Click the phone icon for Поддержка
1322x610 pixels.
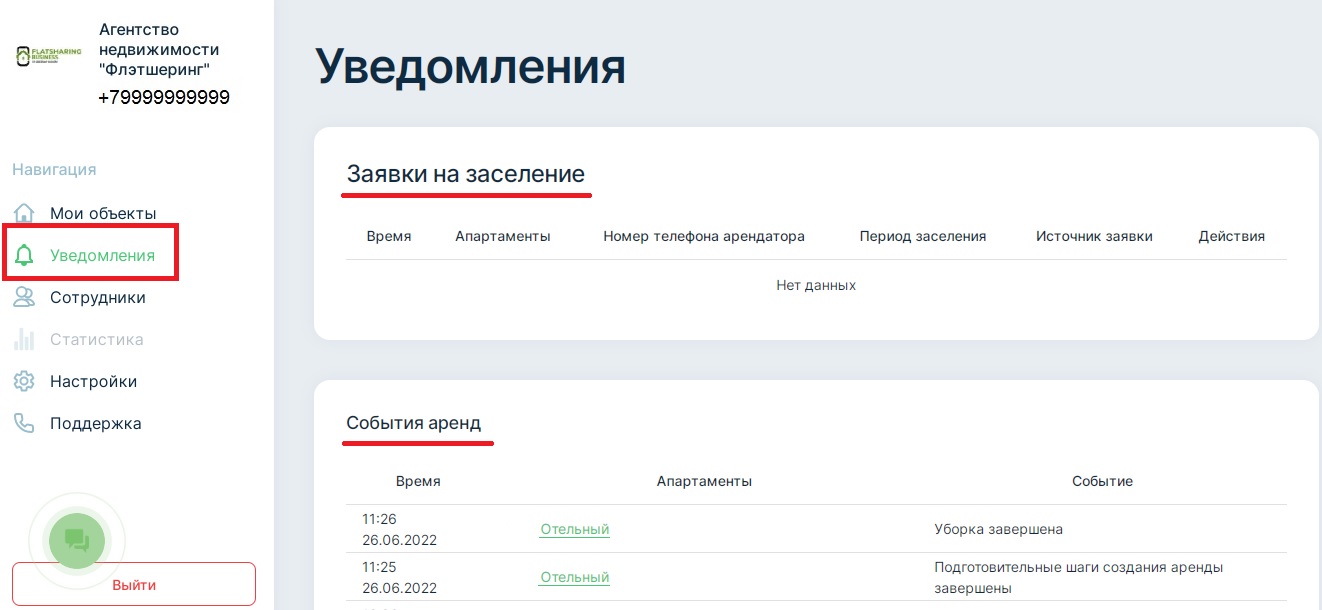pyautogui.click(x=24, y=423)
